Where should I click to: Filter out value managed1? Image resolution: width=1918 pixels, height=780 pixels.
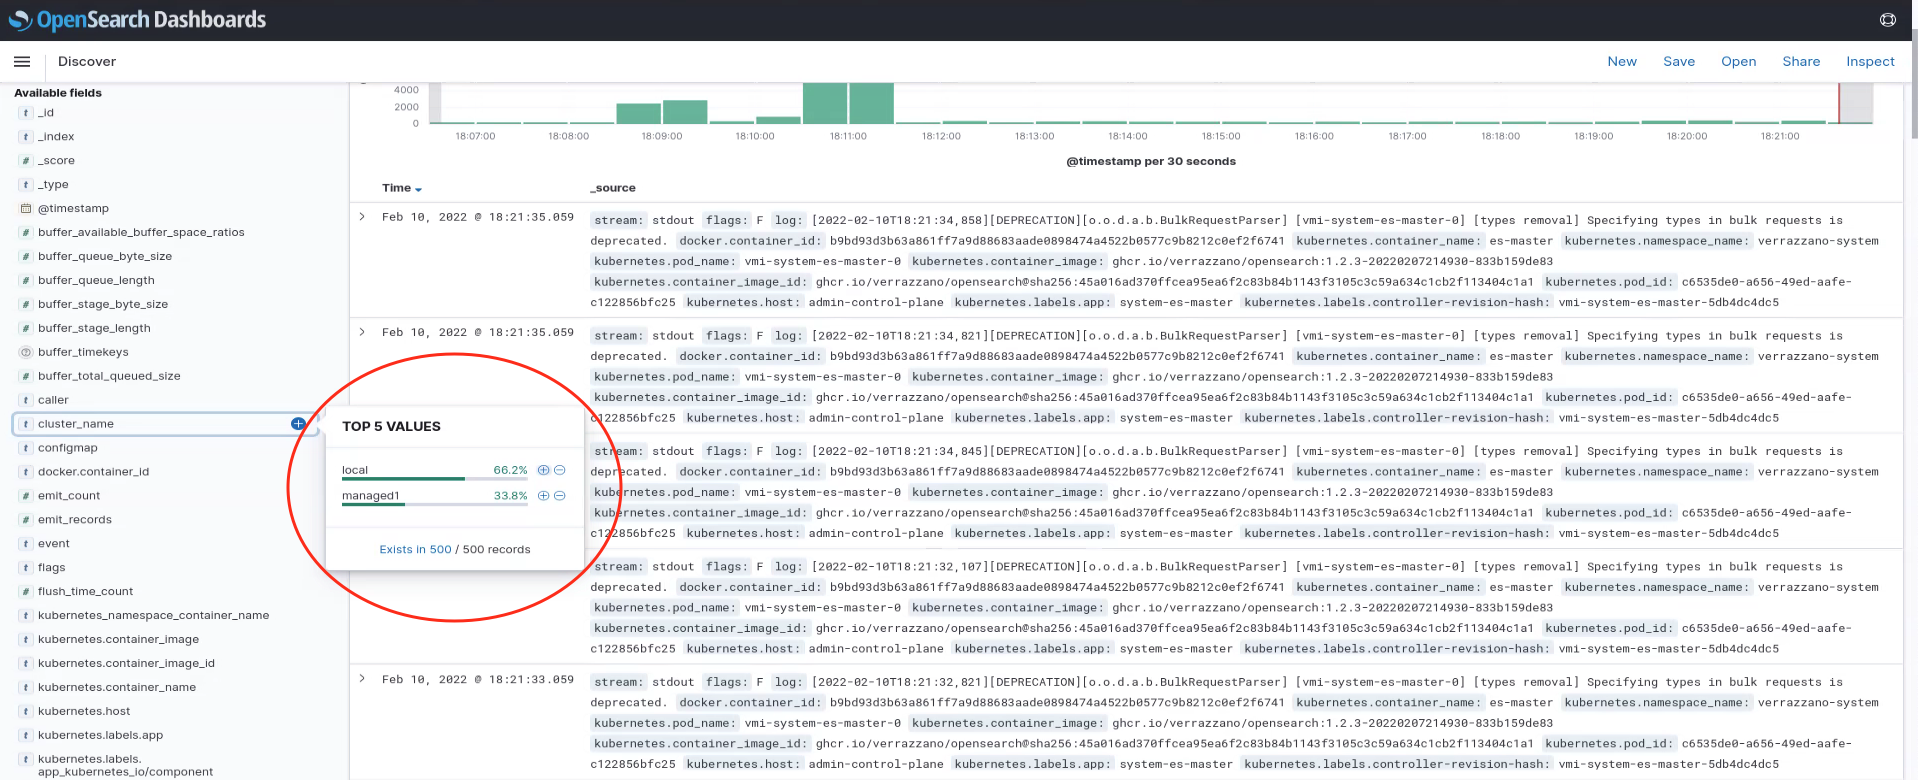(560, 496)
